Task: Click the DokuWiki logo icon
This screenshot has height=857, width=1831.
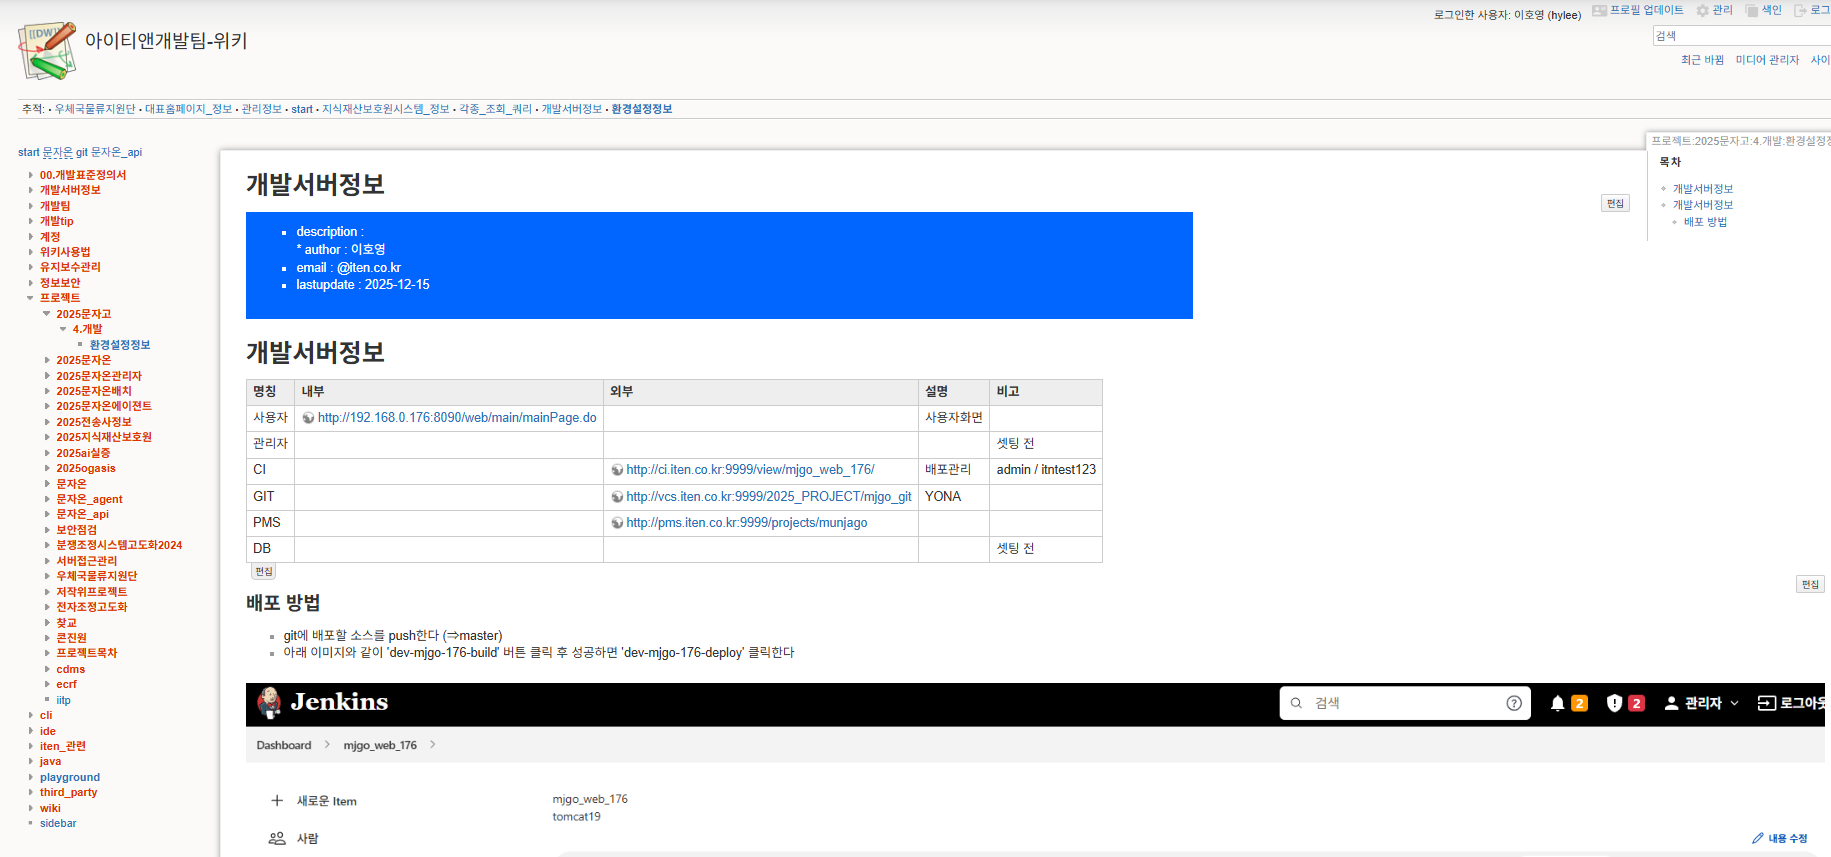Action: tap(46, 50)
